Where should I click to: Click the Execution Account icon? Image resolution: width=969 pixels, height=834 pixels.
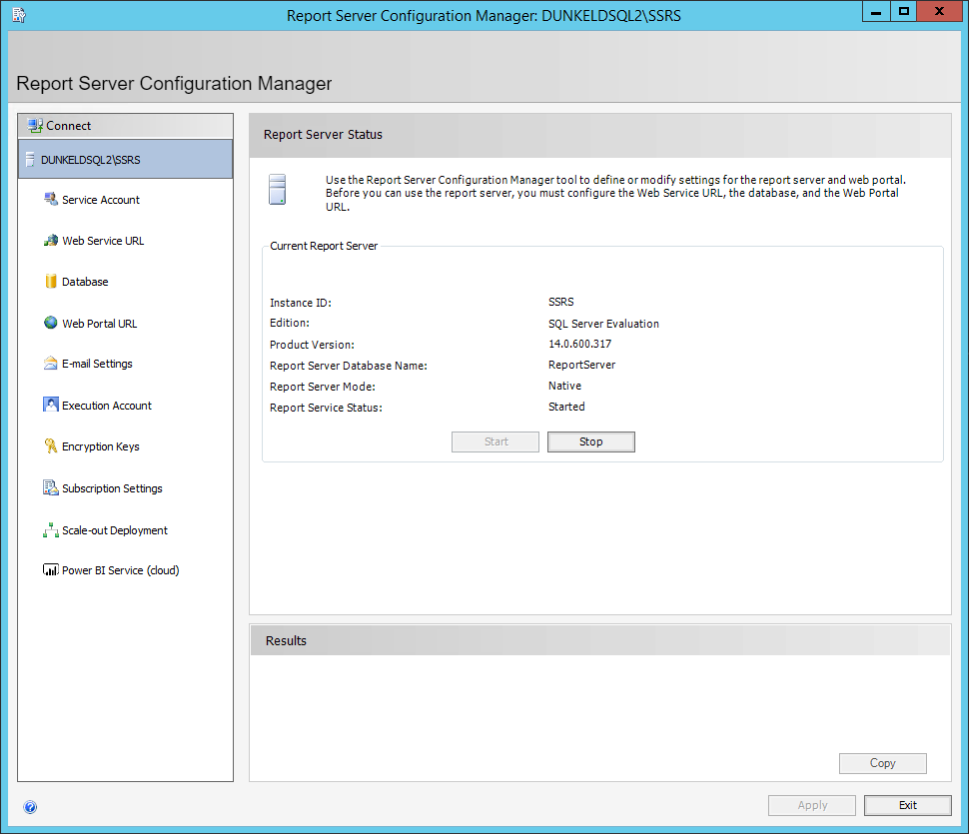(51, 405)
